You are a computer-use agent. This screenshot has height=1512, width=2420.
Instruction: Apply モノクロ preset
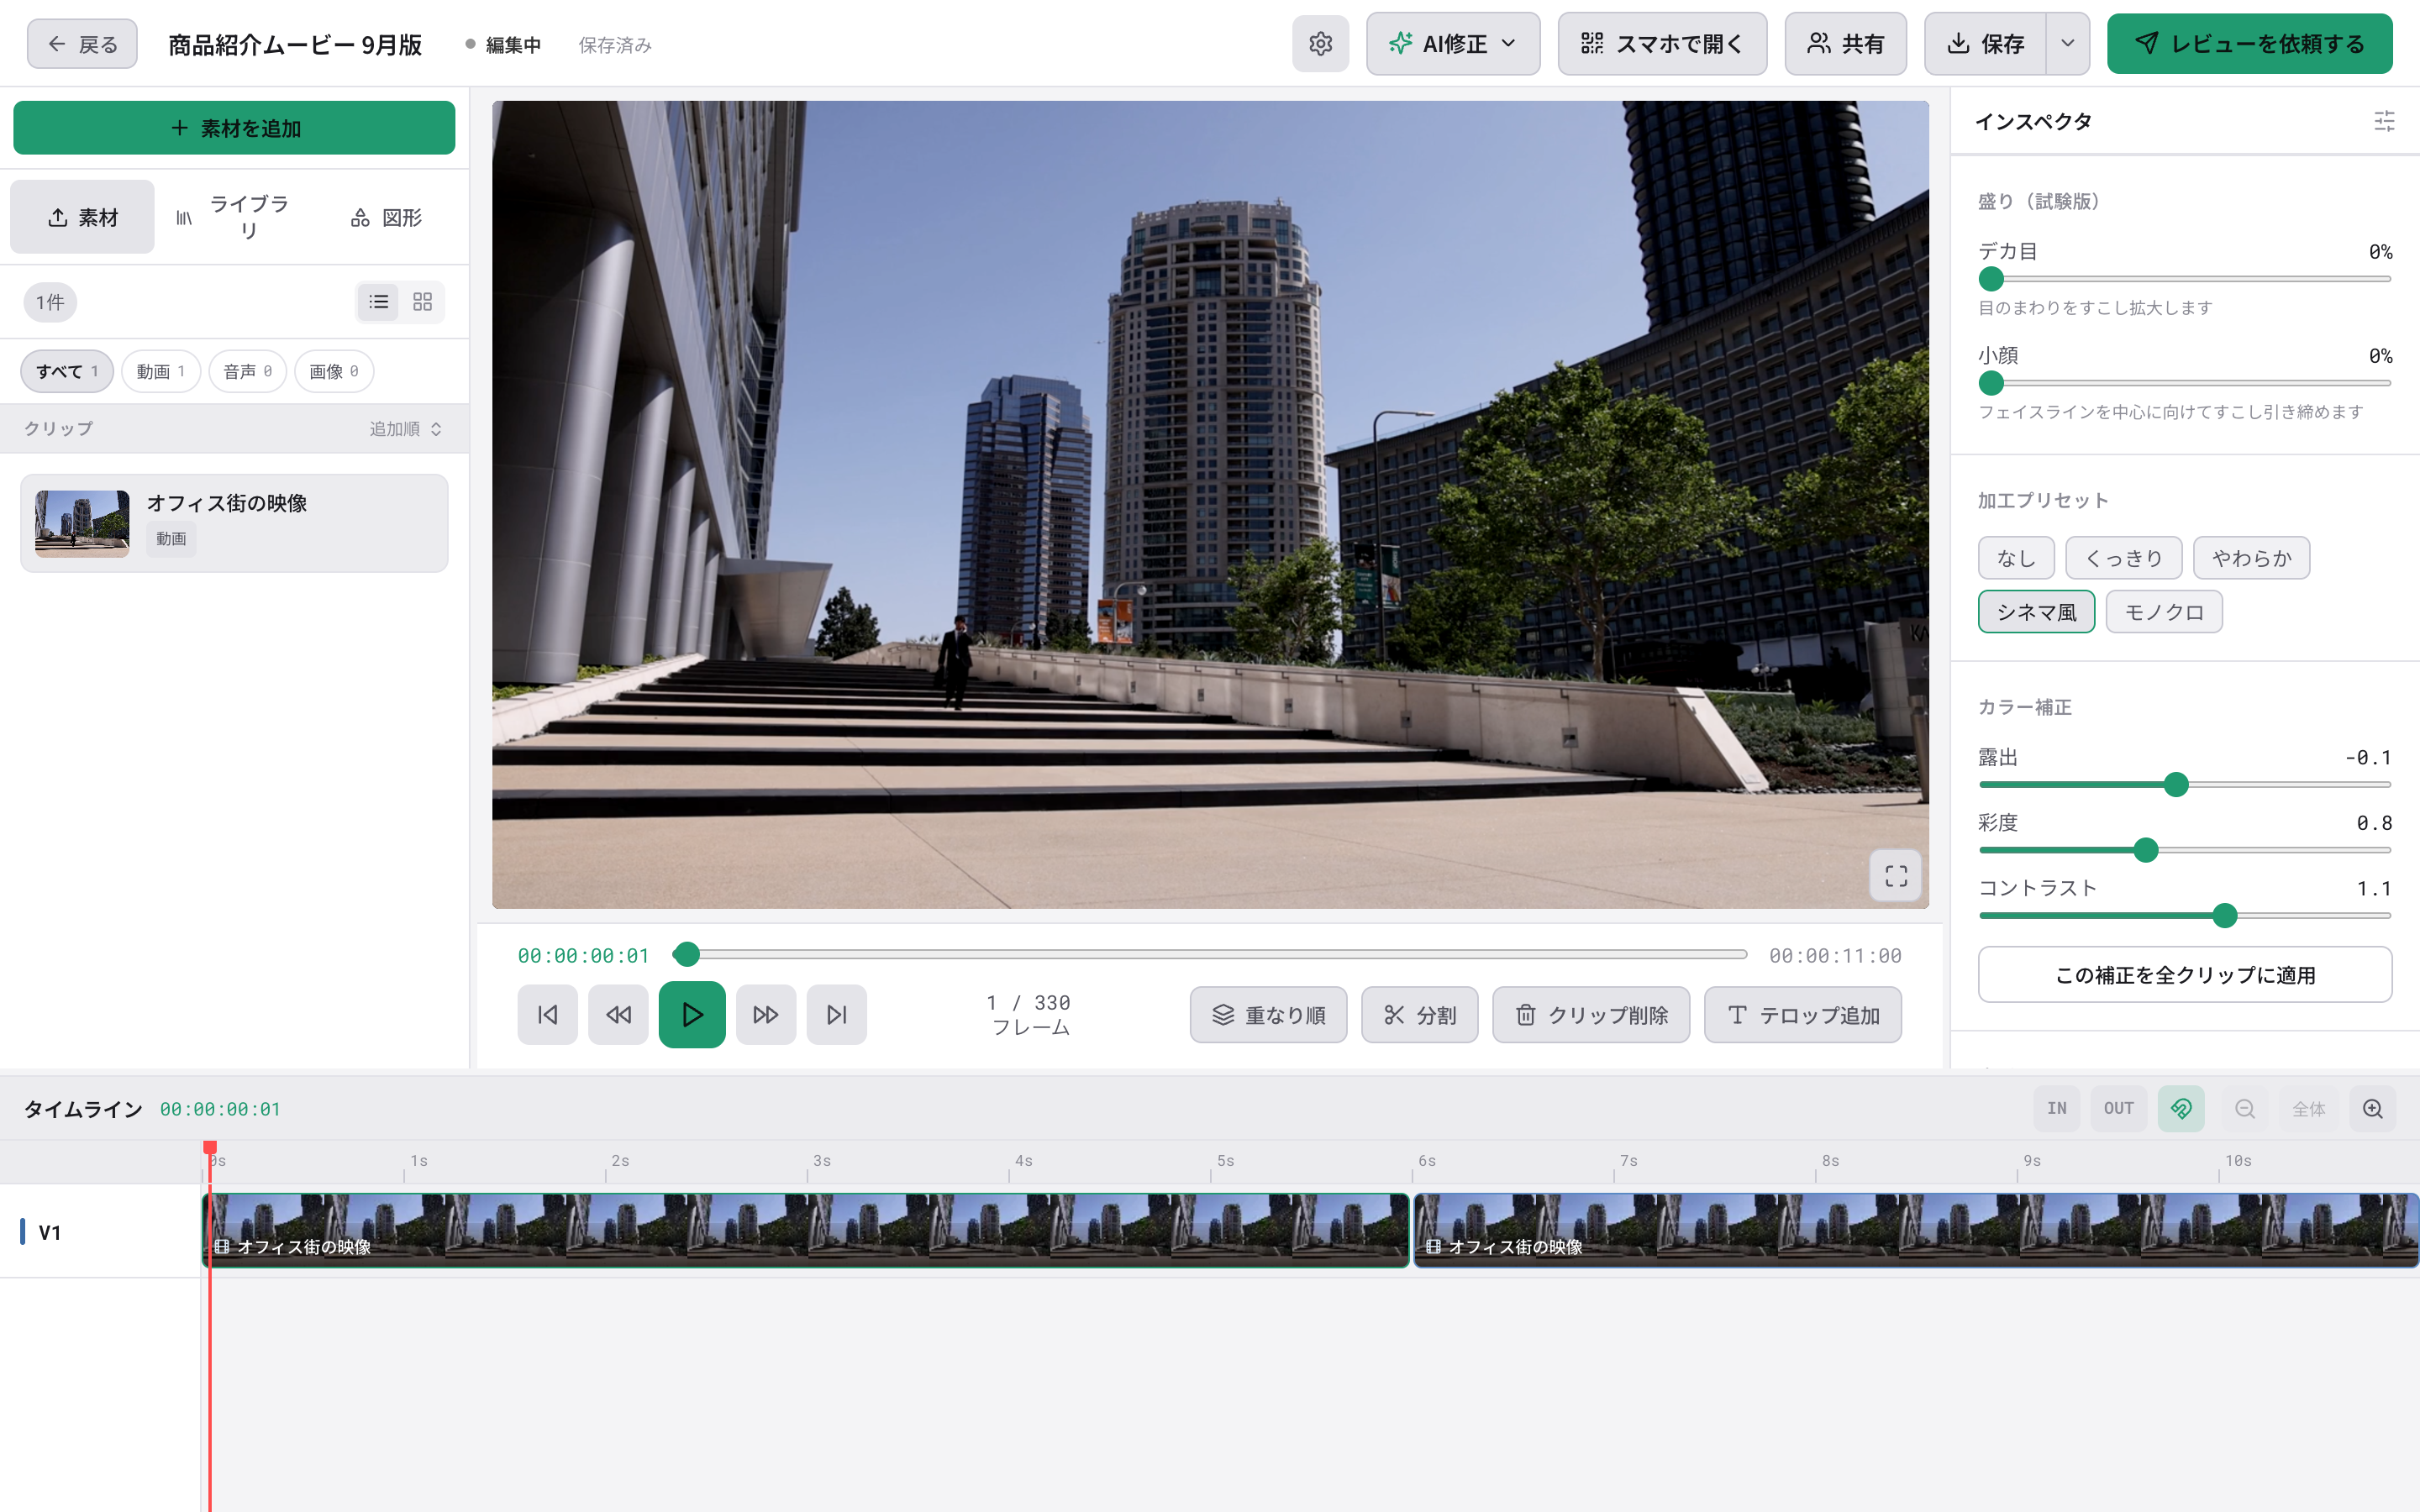click(2164, 612)
